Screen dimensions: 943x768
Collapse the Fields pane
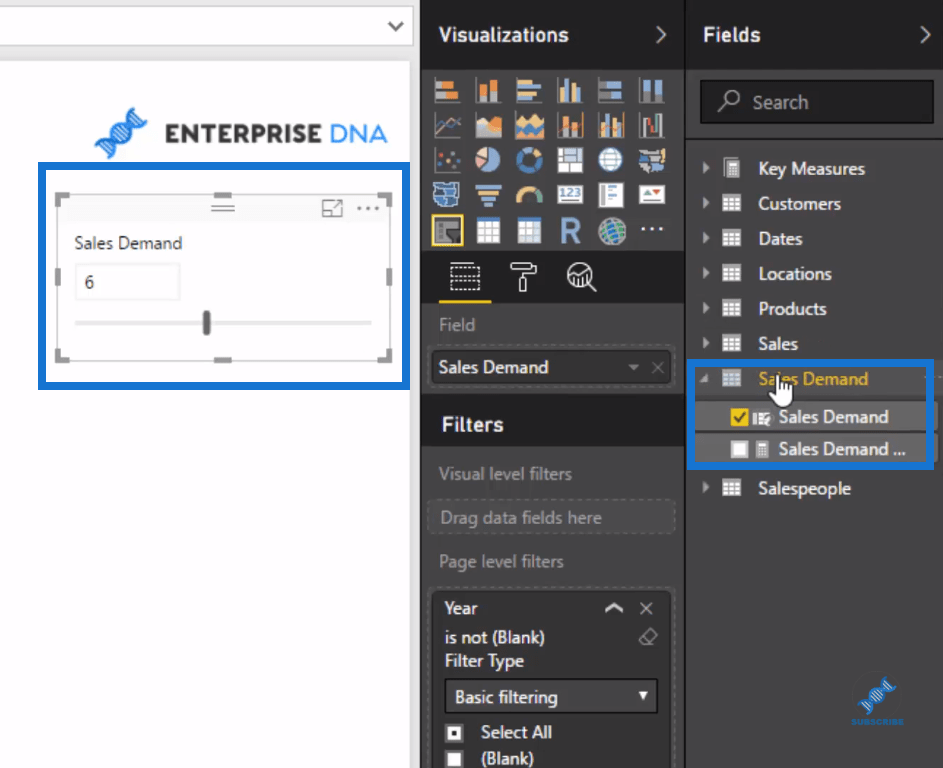[x=925, y=35]
